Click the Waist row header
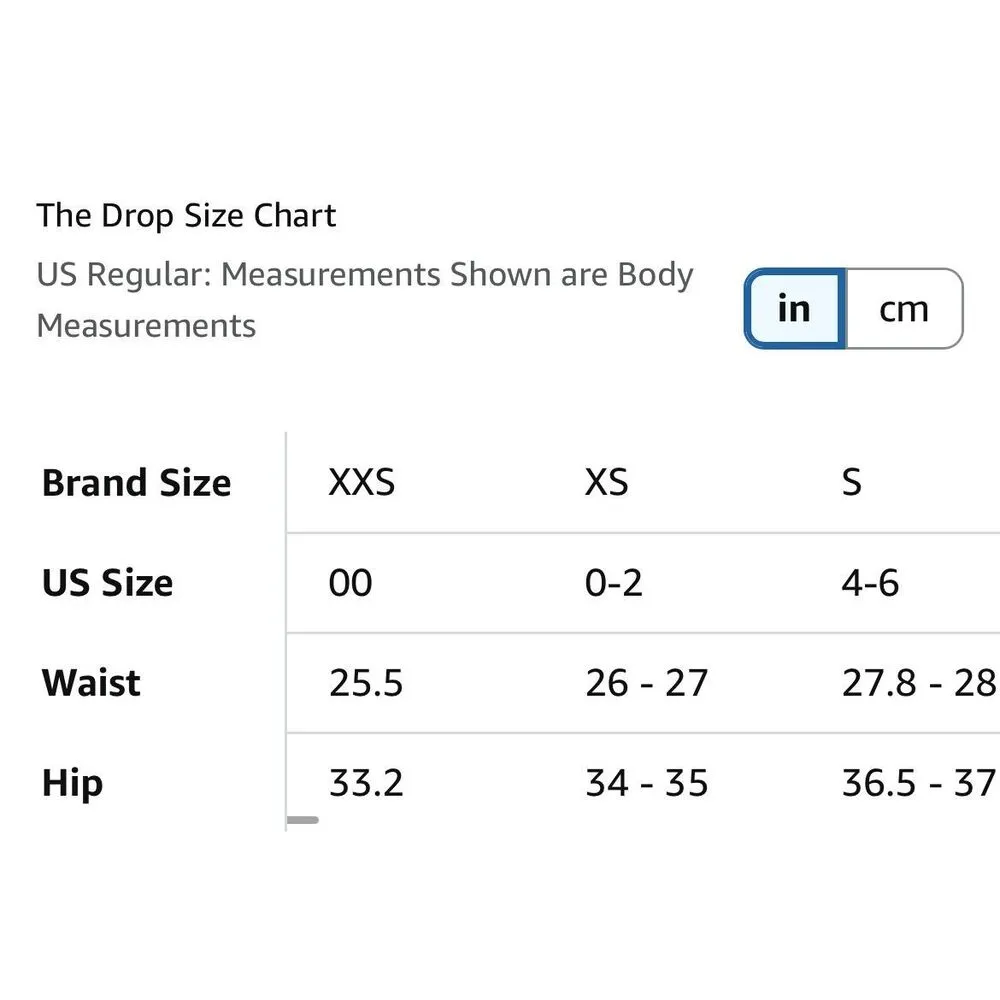The image size is (1000, 1000). pos(91,683)
